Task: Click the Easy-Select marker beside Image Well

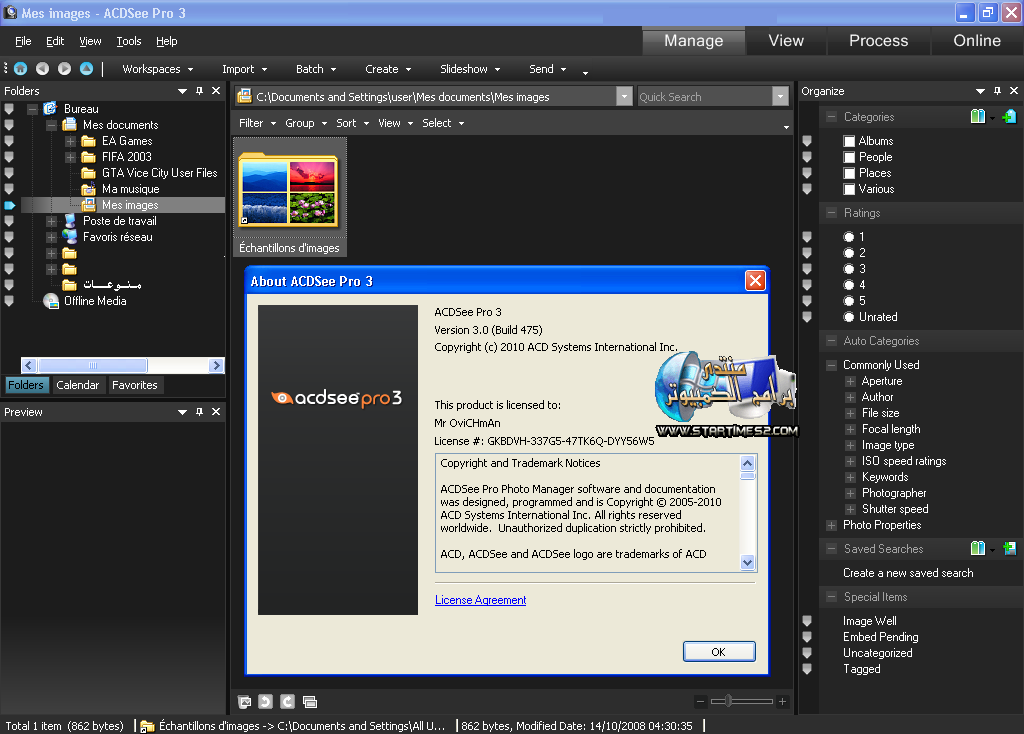Action: [x=807, y=621]
